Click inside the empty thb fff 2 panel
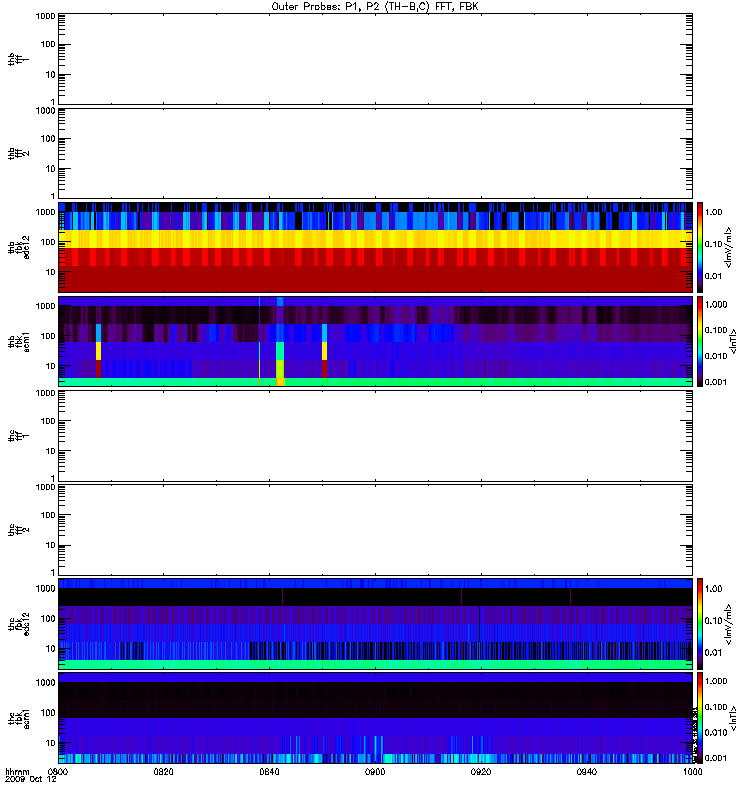The image size is (750, 800). 375,153
